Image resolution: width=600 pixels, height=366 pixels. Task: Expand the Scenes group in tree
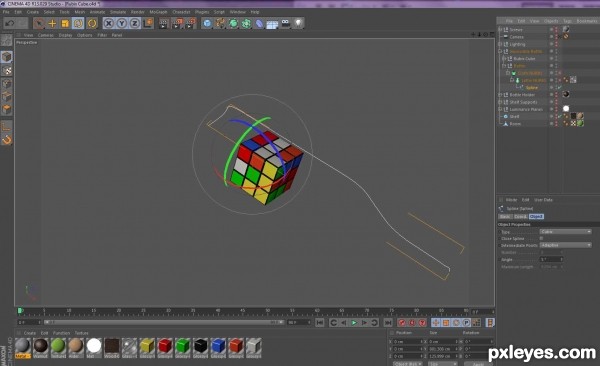point(500,29)
